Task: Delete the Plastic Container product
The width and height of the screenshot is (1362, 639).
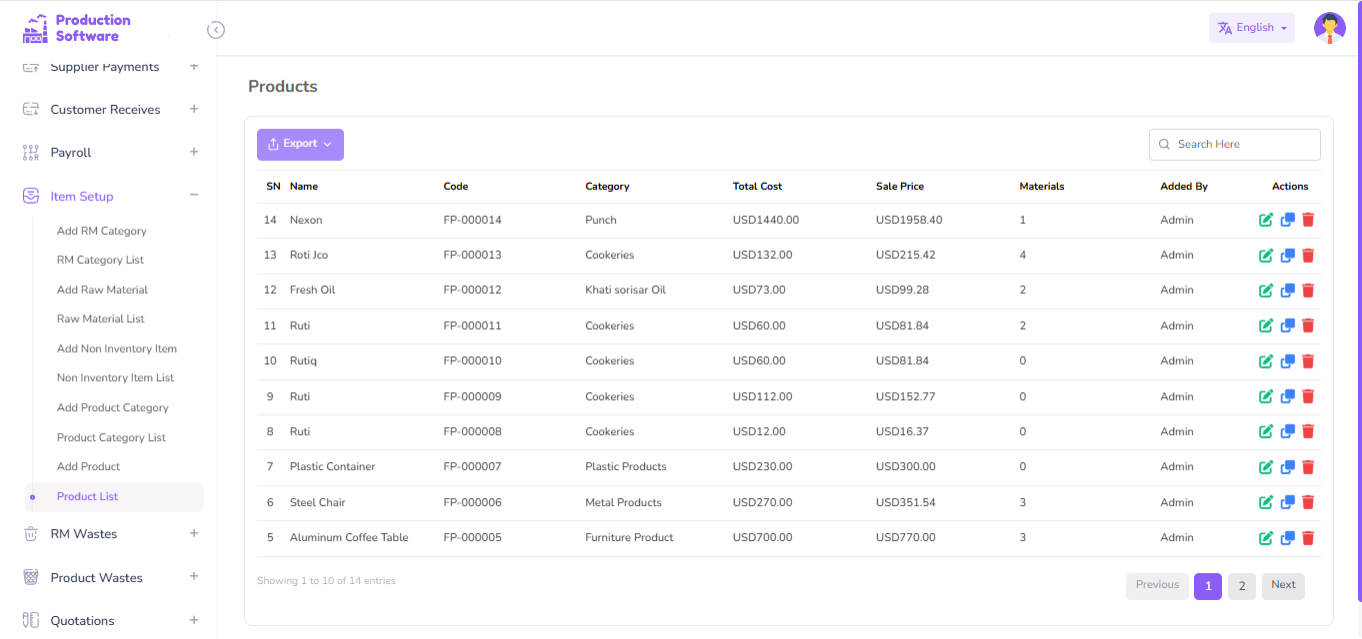Action: pyautogui.click(x=1308, y=466)
